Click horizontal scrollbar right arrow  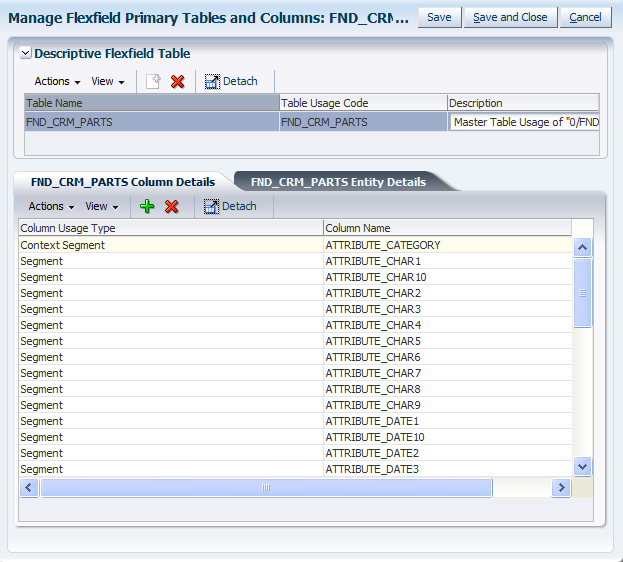561,488
